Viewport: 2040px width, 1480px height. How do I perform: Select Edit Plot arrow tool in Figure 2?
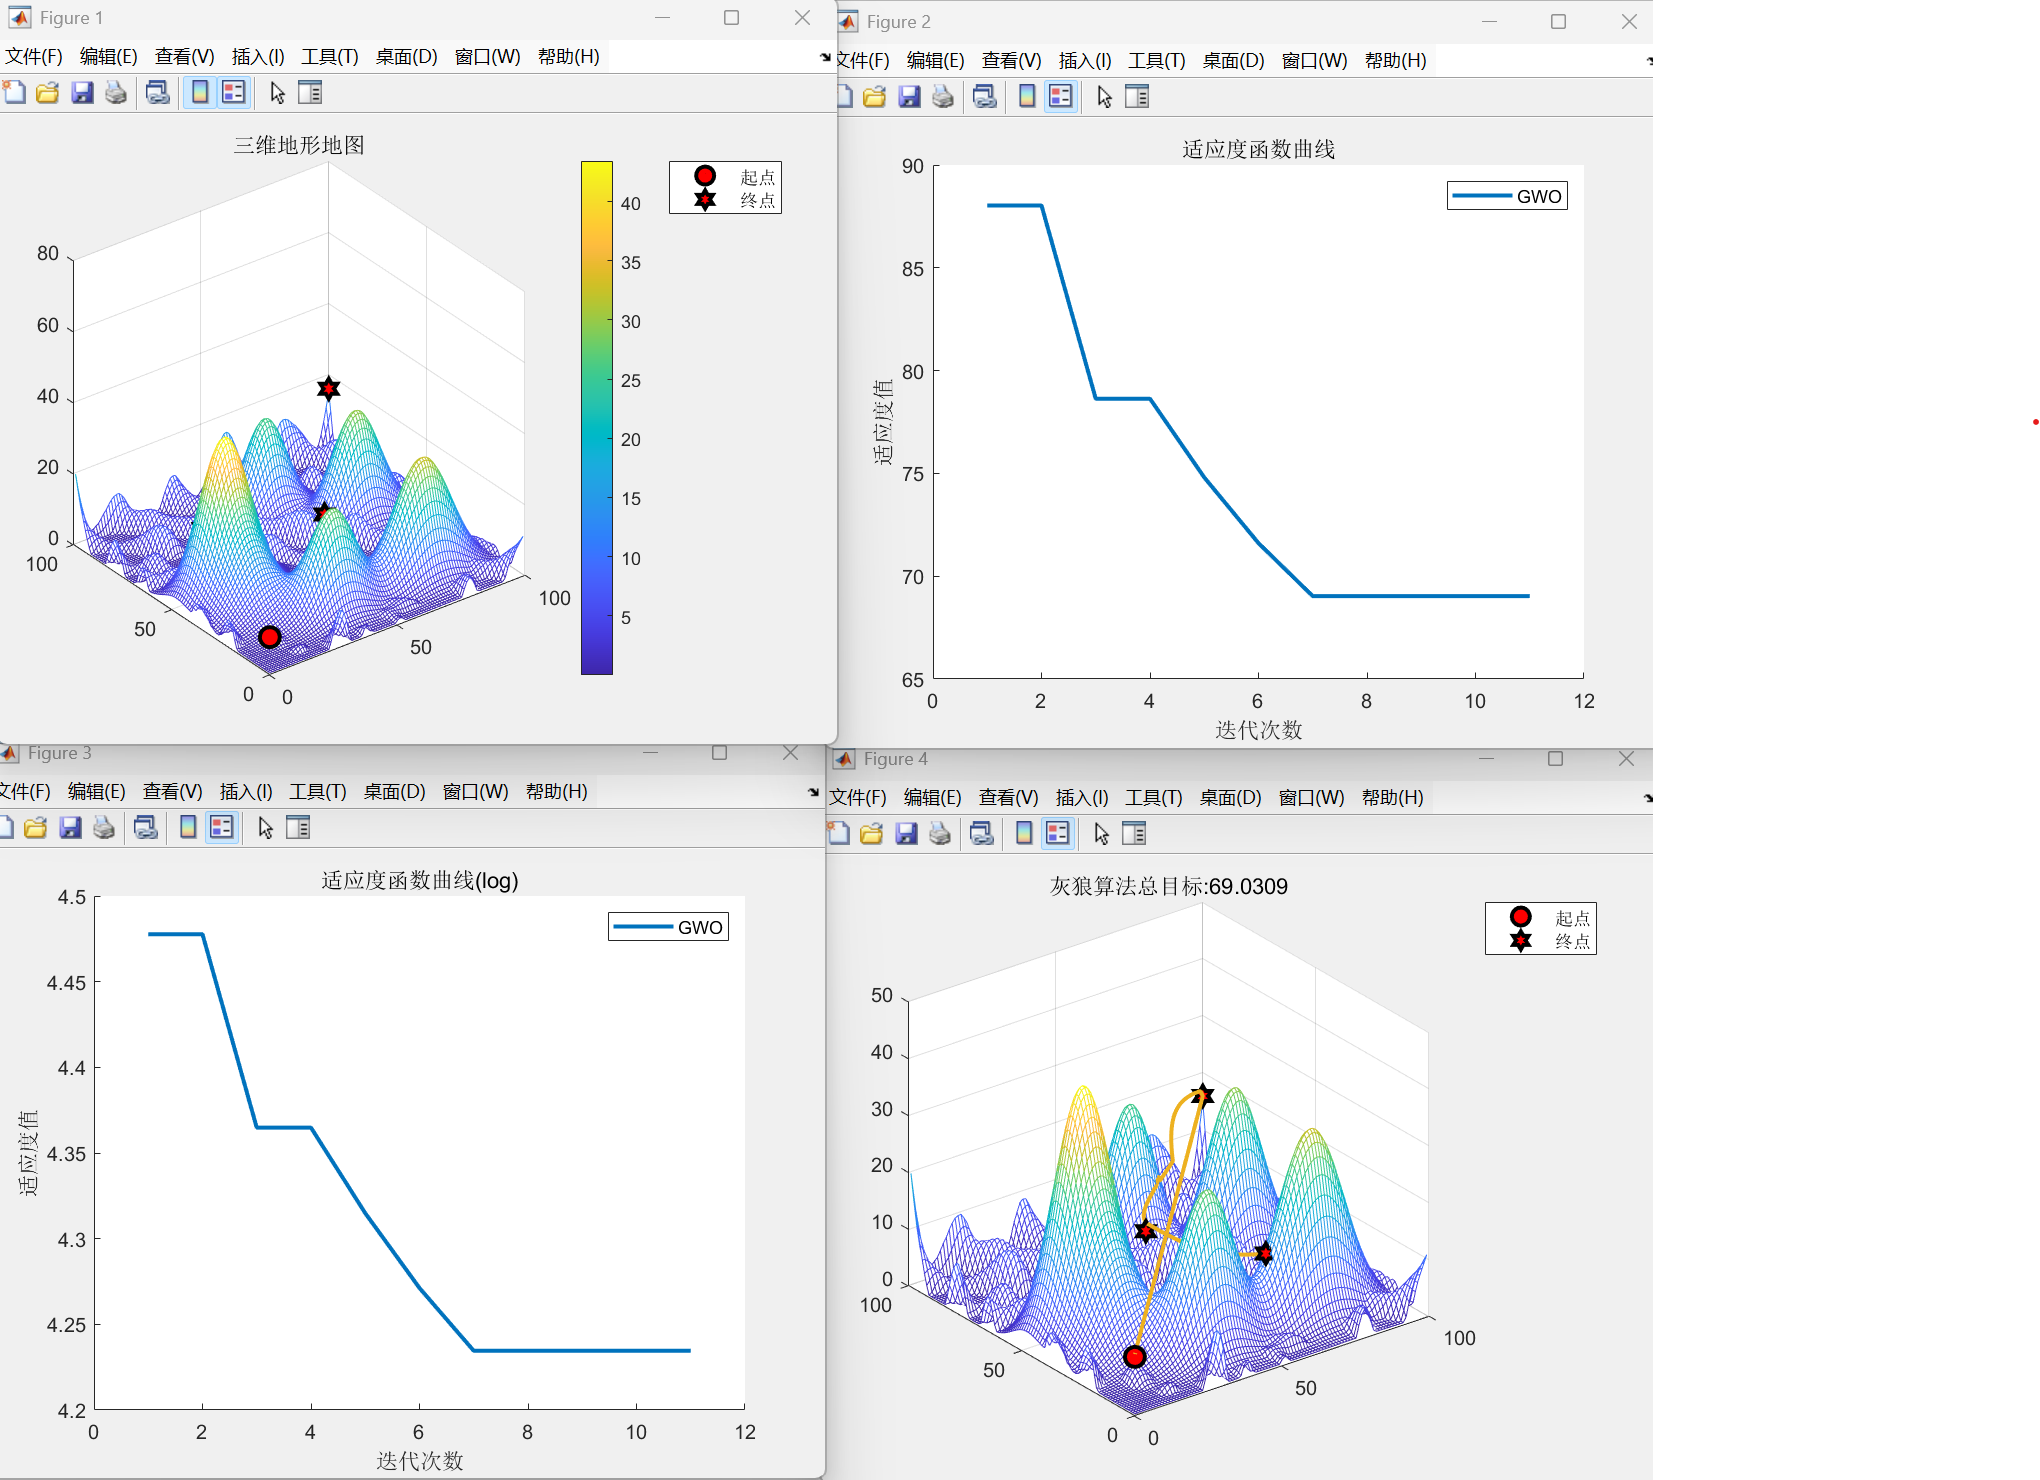point(1104,97)
